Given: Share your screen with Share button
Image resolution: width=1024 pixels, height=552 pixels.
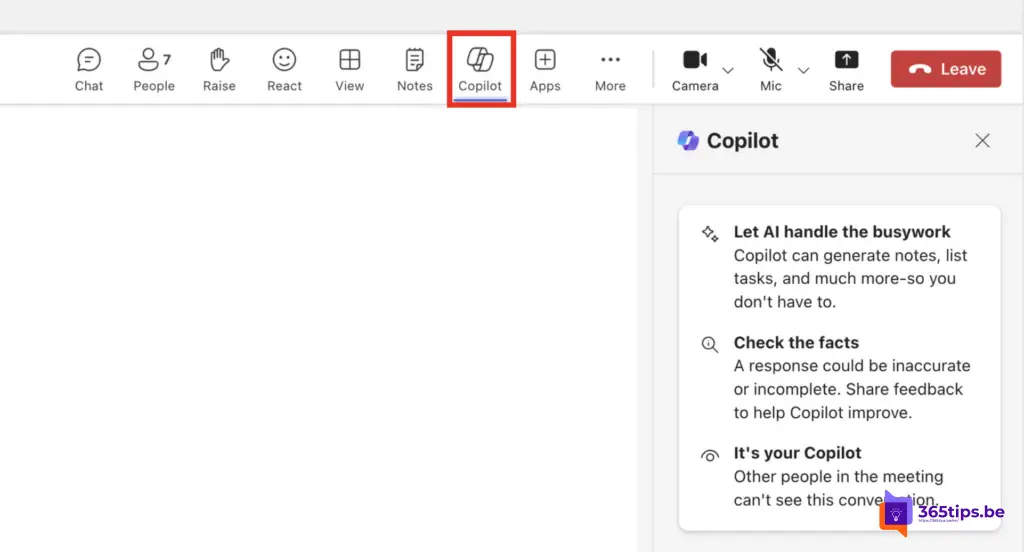Looking at the screenshot, I should 846,69.
